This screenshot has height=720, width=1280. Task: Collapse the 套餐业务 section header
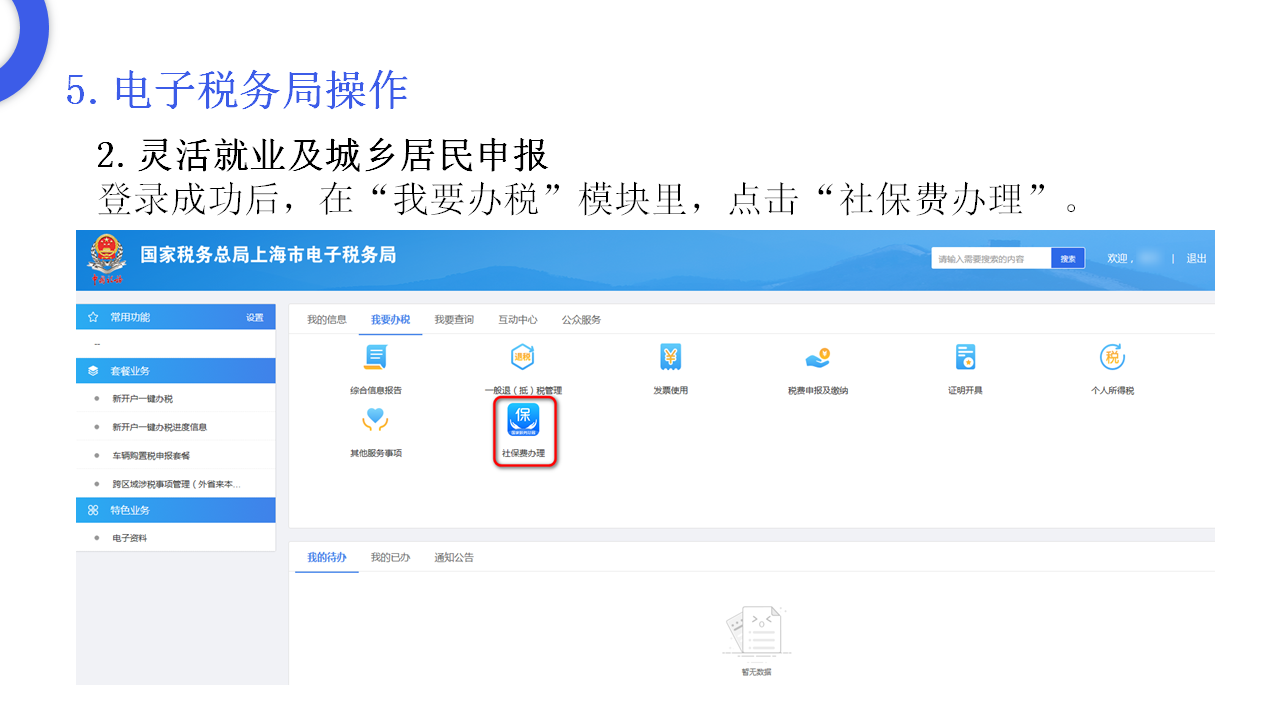176,371
